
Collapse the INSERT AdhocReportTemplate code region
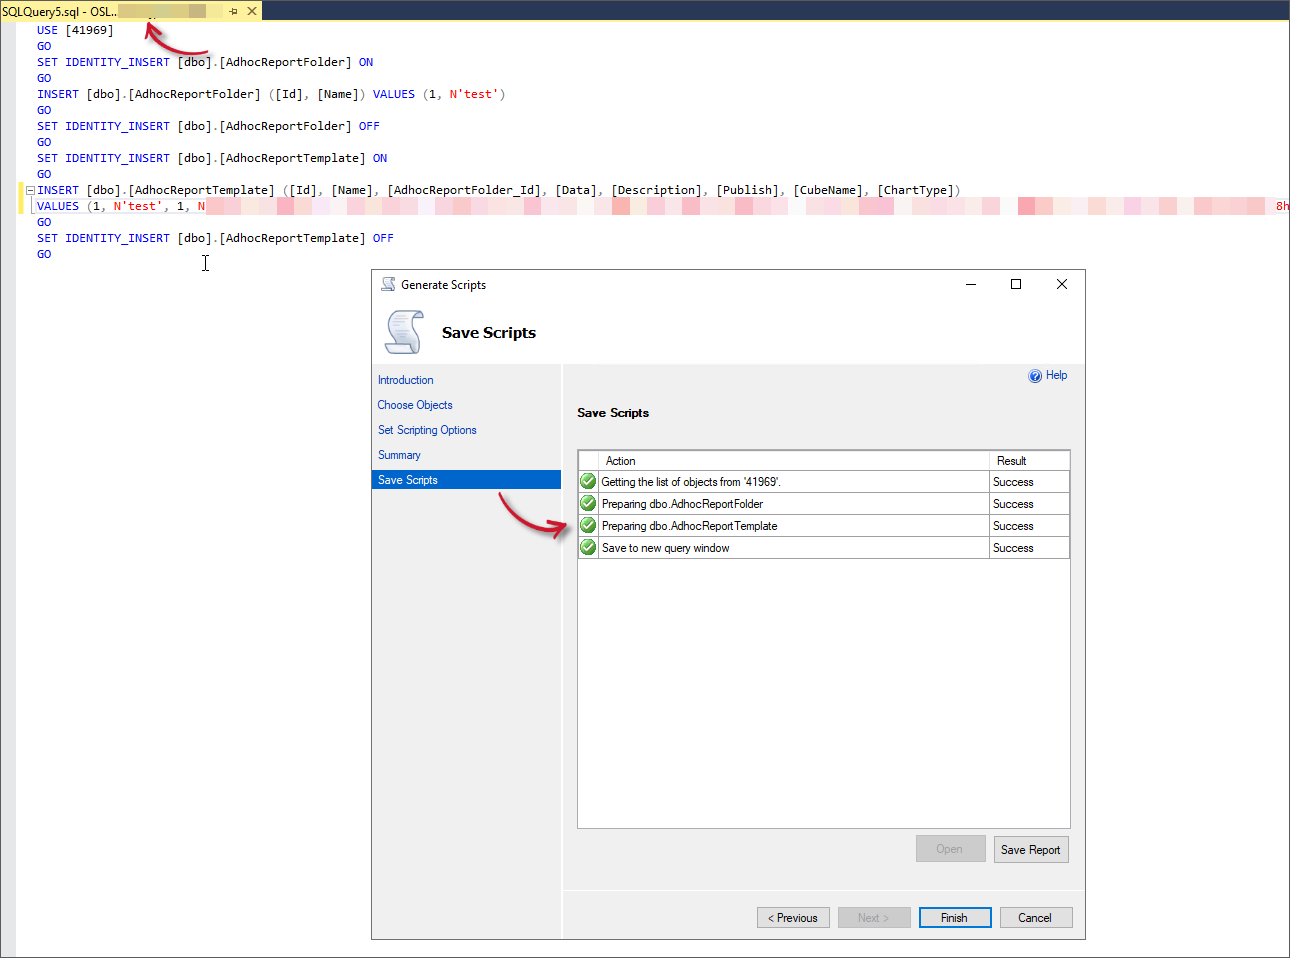pyautogui.click(x=29, y=189)
